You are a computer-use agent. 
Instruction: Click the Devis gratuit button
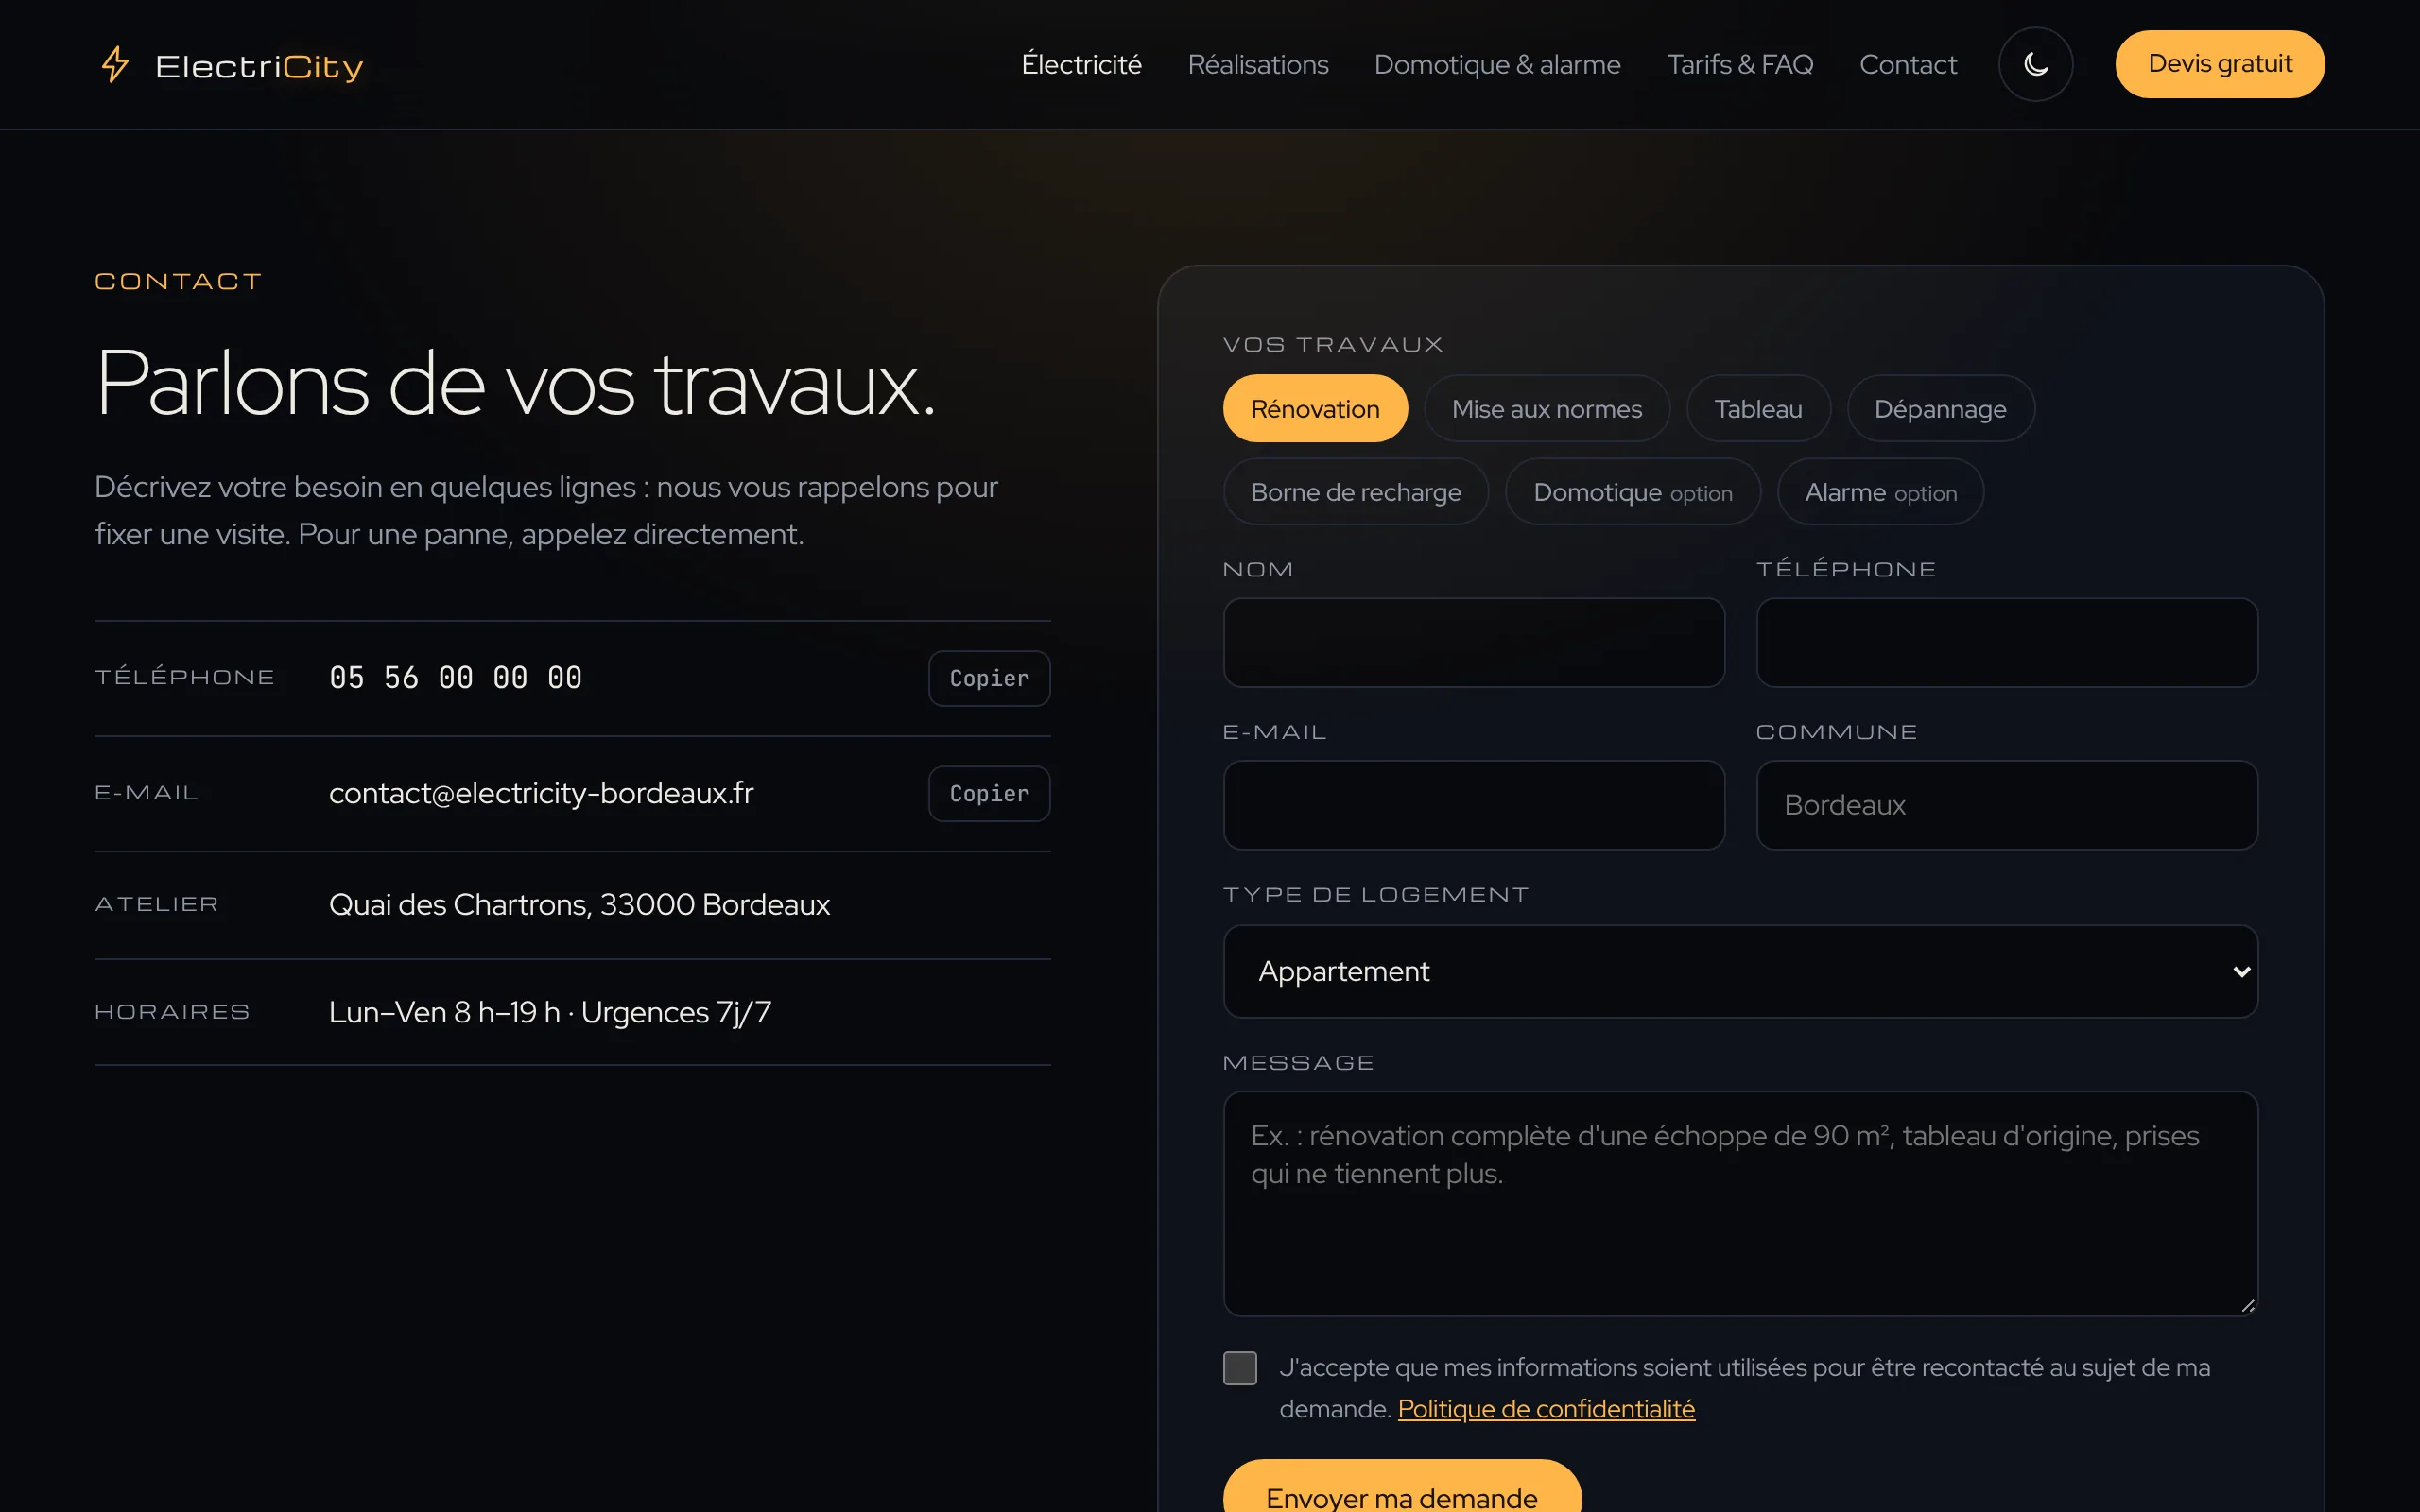2220,64
